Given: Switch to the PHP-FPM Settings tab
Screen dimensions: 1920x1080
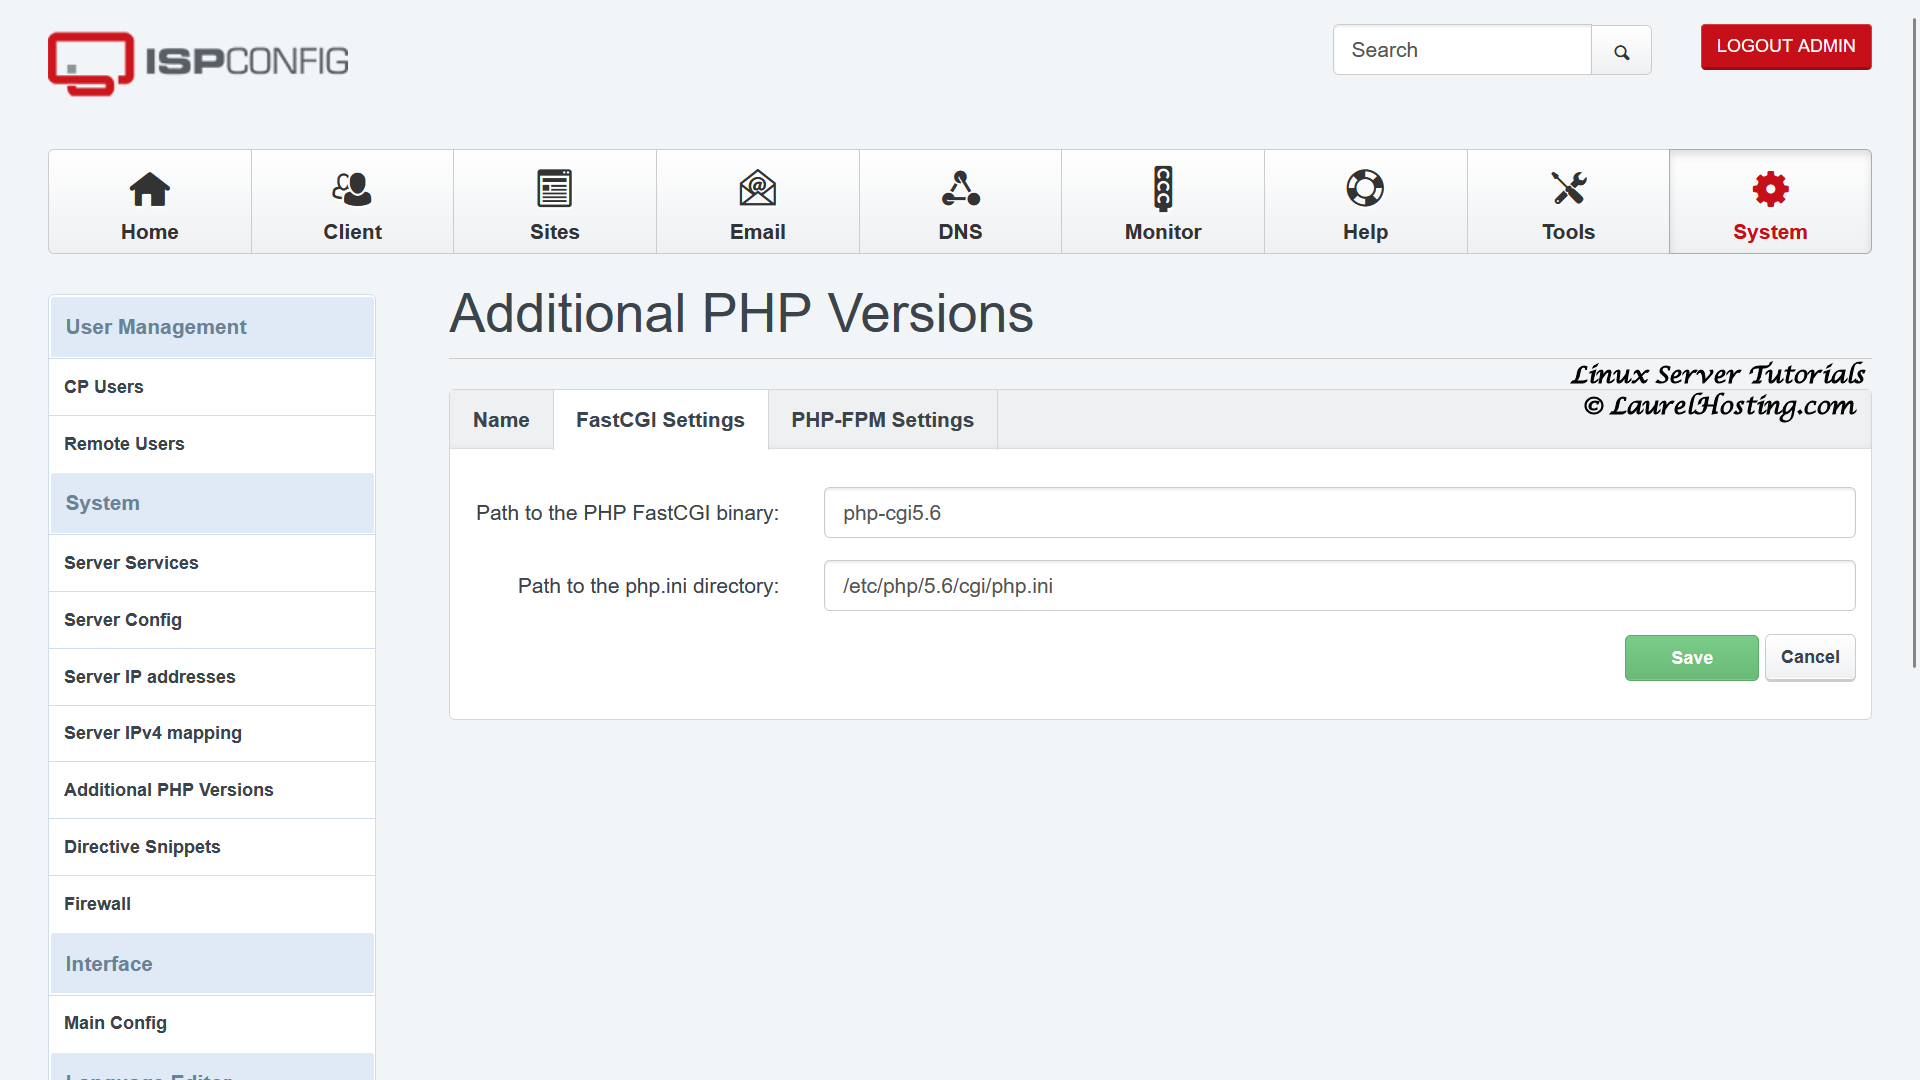Looking at the screenshot, I should (882, 420).
